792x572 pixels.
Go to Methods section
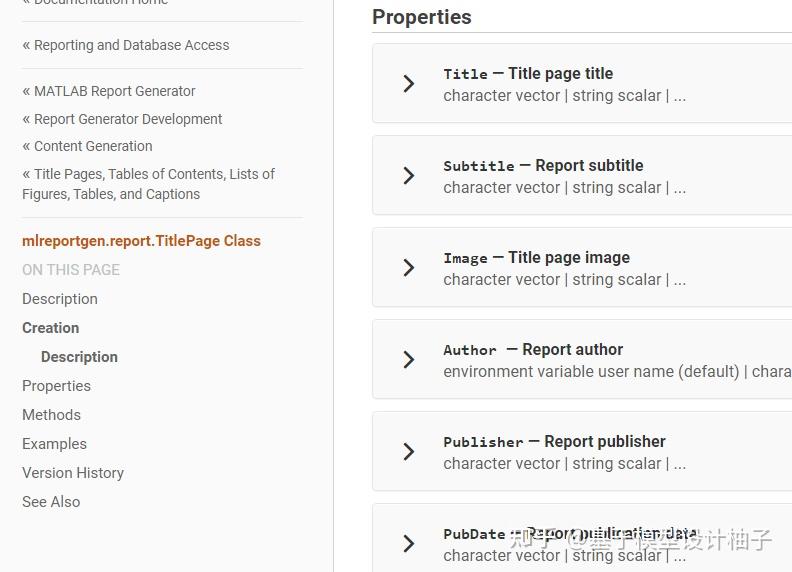51,415
